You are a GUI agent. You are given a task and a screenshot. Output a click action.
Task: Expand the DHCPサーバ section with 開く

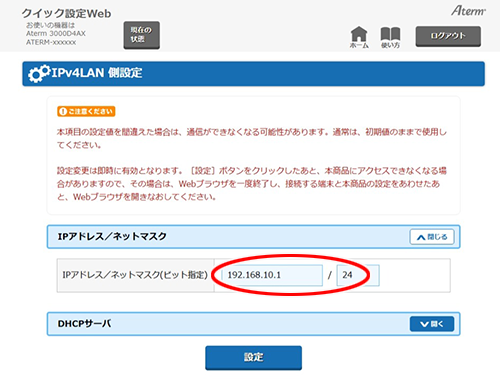click(x=432, y=324)
